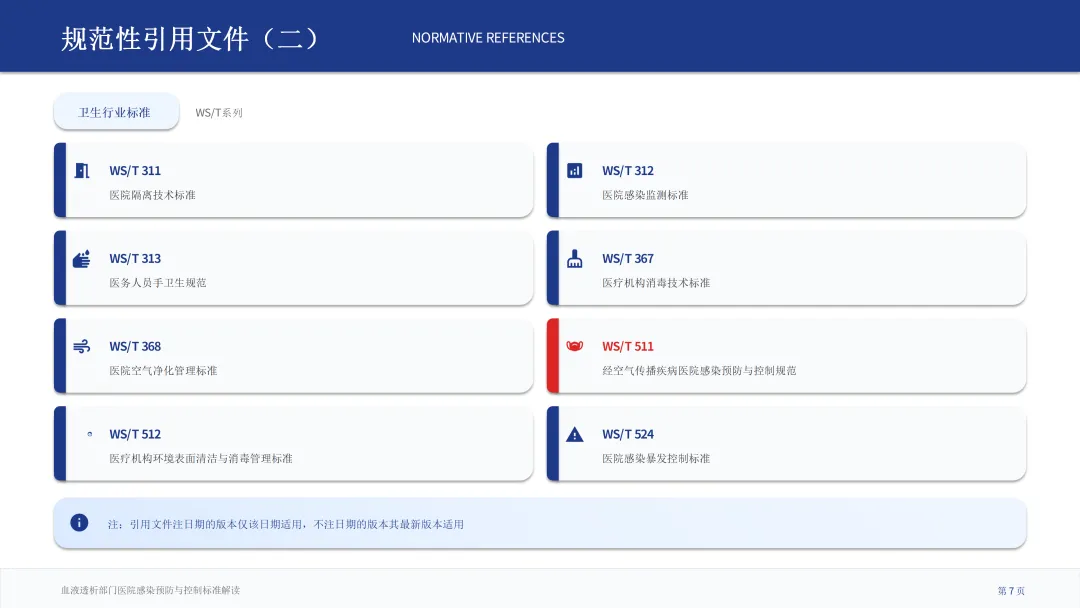Click the bar chart icon beside WS/T 312

click(574, 171)
